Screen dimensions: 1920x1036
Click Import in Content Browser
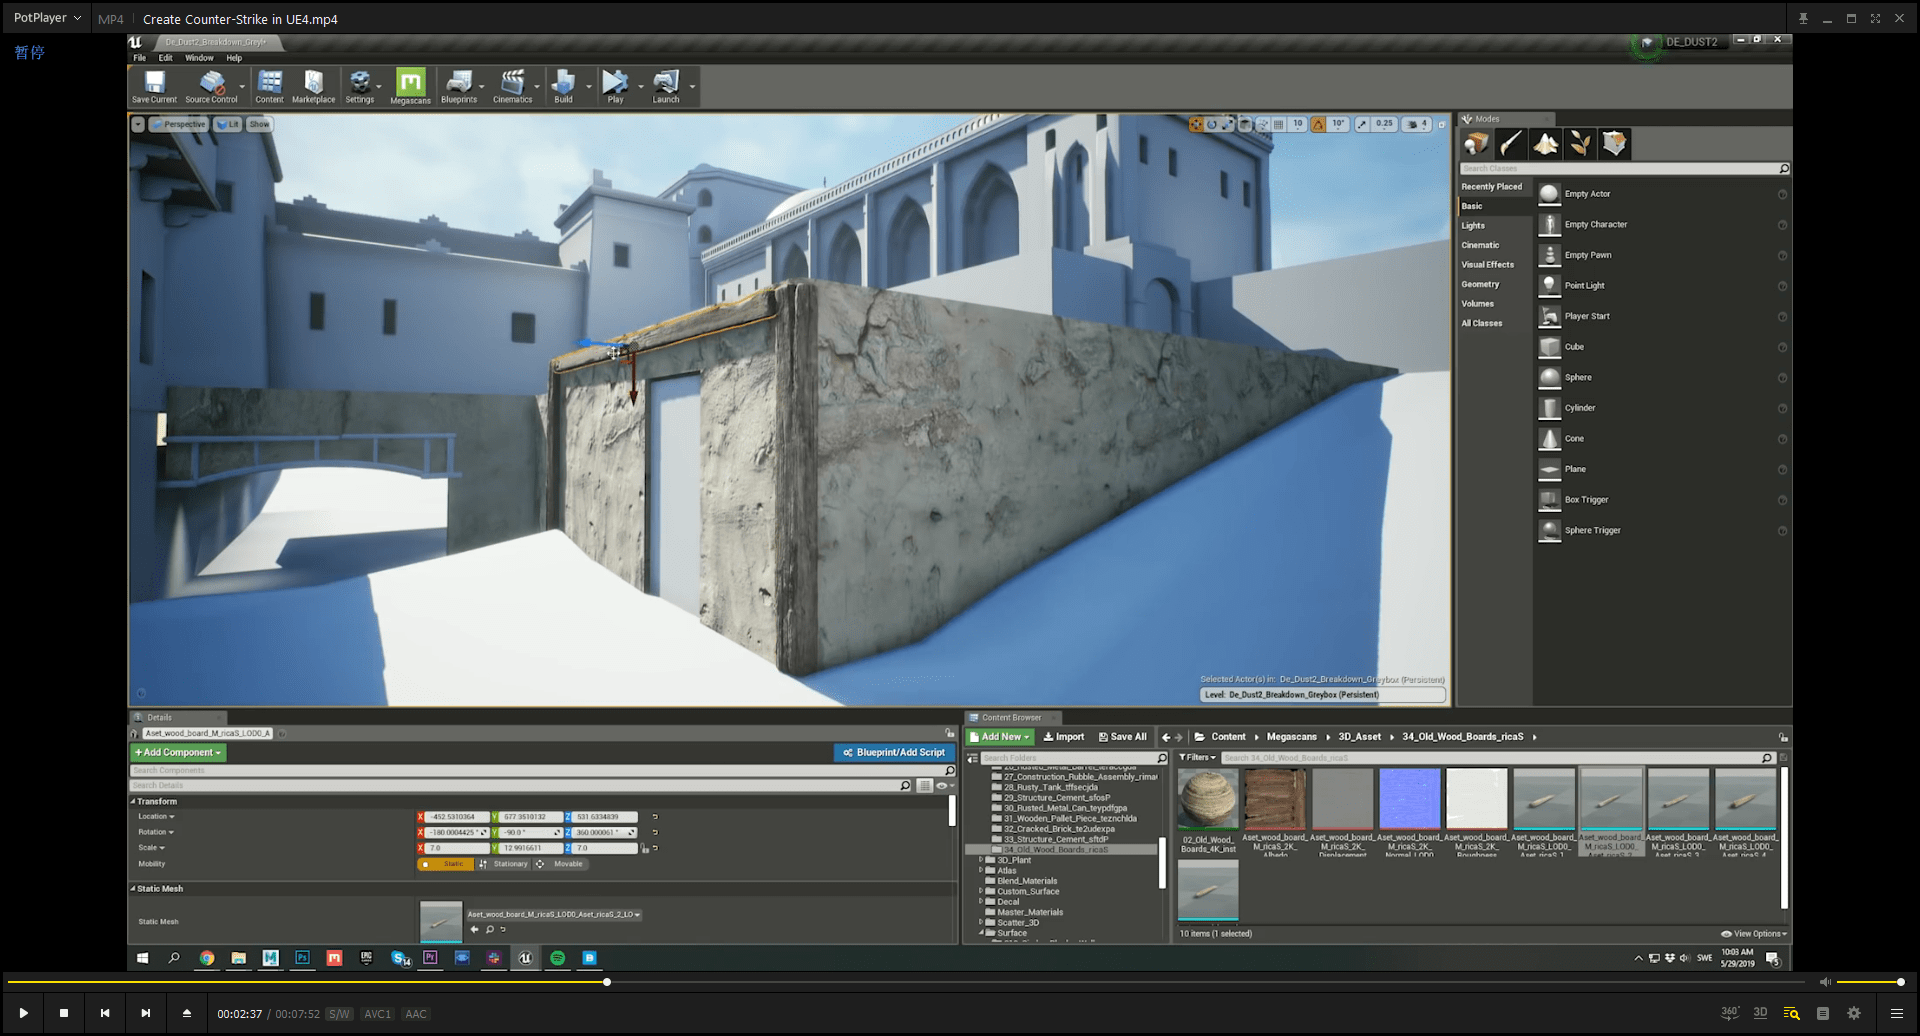coord(1064,737)
